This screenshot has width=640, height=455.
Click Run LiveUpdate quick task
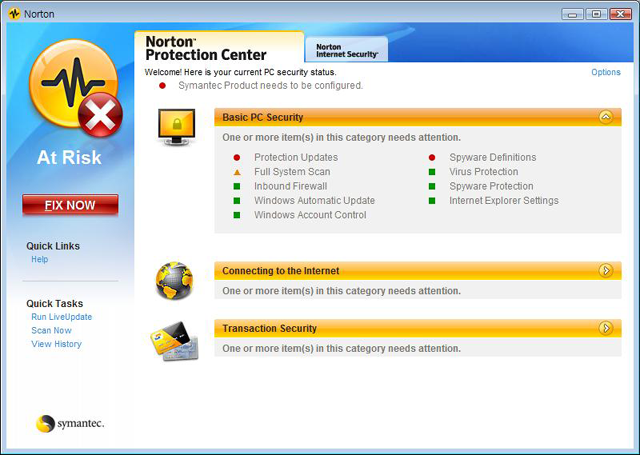(x=62, y=317)
